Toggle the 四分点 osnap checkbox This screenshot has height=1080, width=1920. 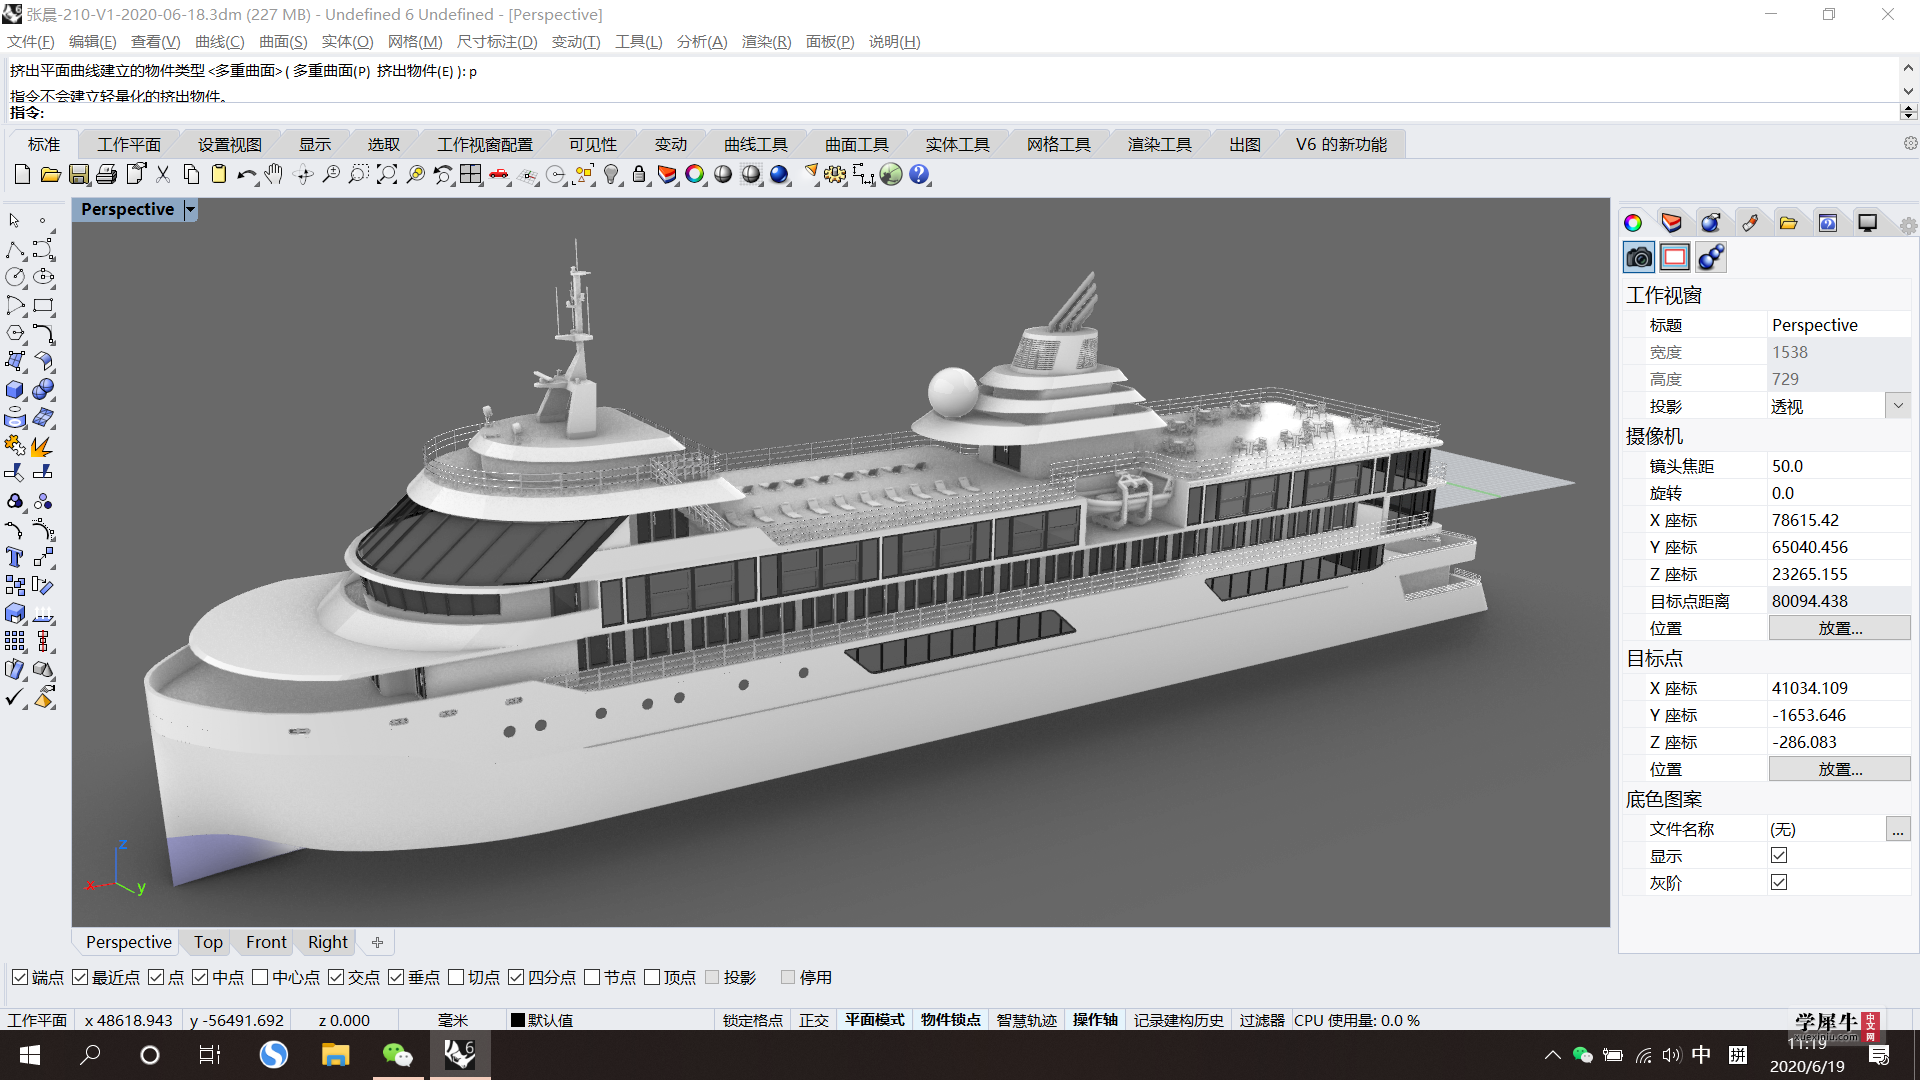click(516, 977)
